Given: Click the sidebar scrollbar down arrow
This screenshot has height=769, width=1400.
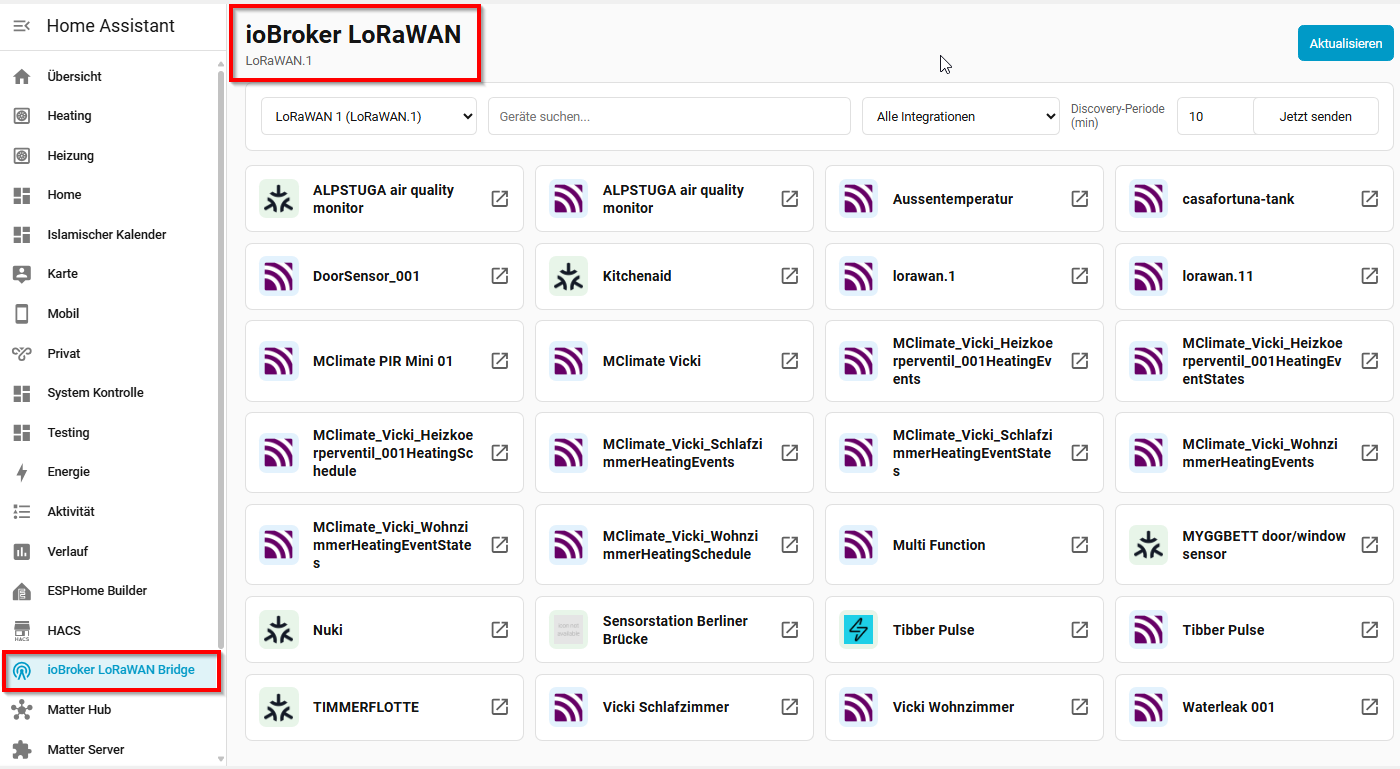Looking at the screenshot, I should pyautogui.click(x=221, y=760).
